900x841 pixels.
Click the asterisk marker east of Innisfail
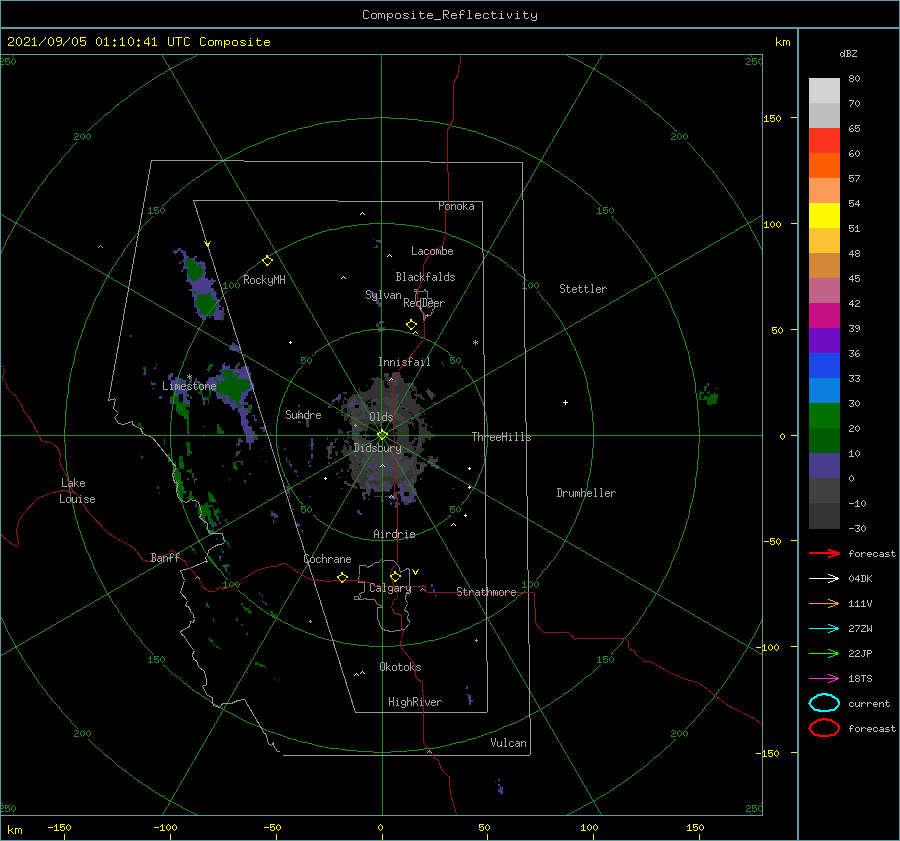click(x=475, y=343)
